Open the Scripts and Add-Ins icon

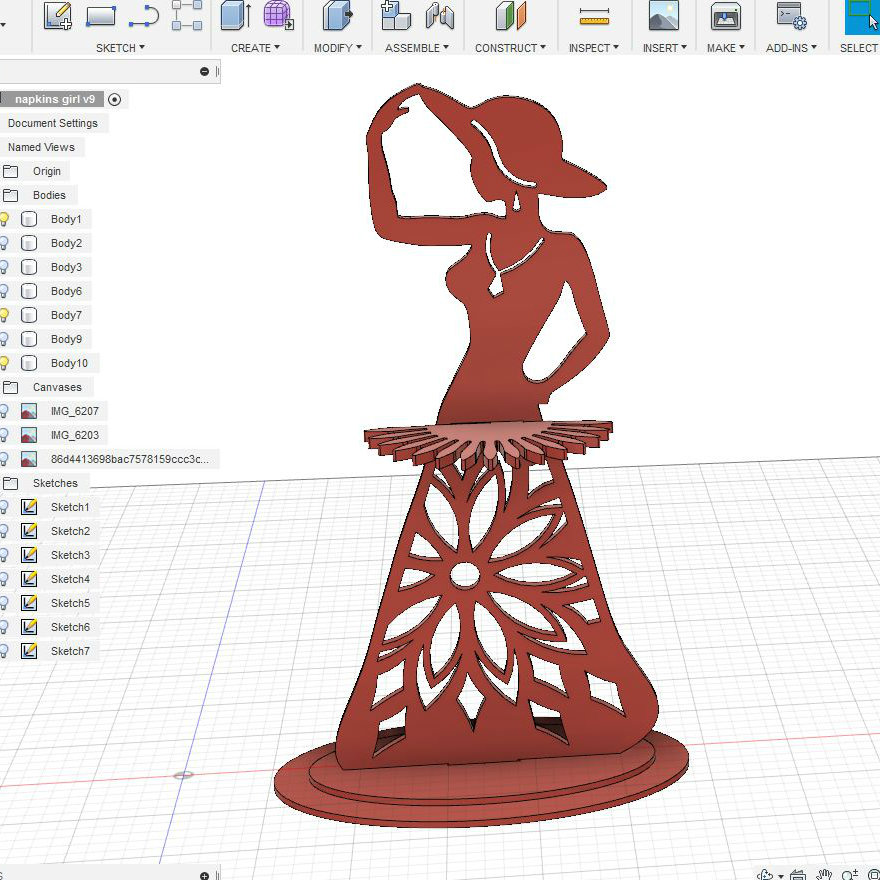pos(792,16)
